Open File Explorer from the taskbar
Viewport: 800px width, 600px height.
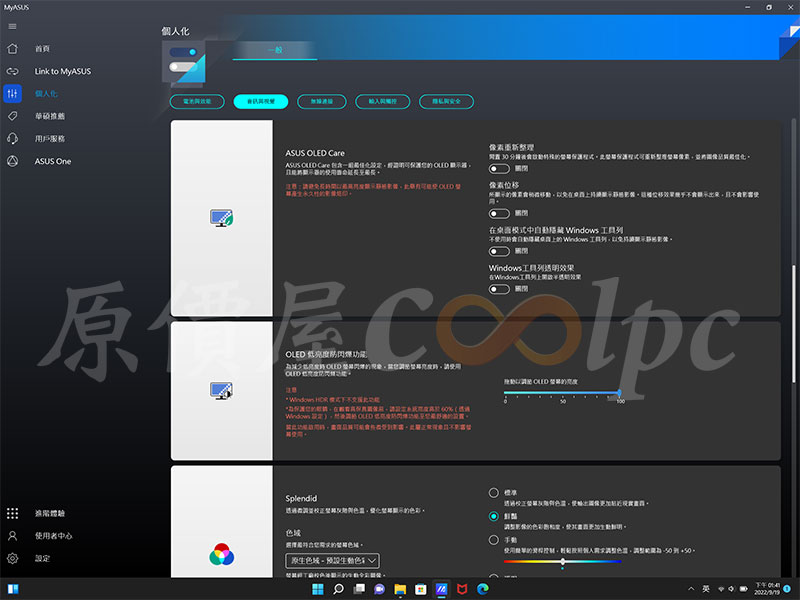tap(400, 589)
